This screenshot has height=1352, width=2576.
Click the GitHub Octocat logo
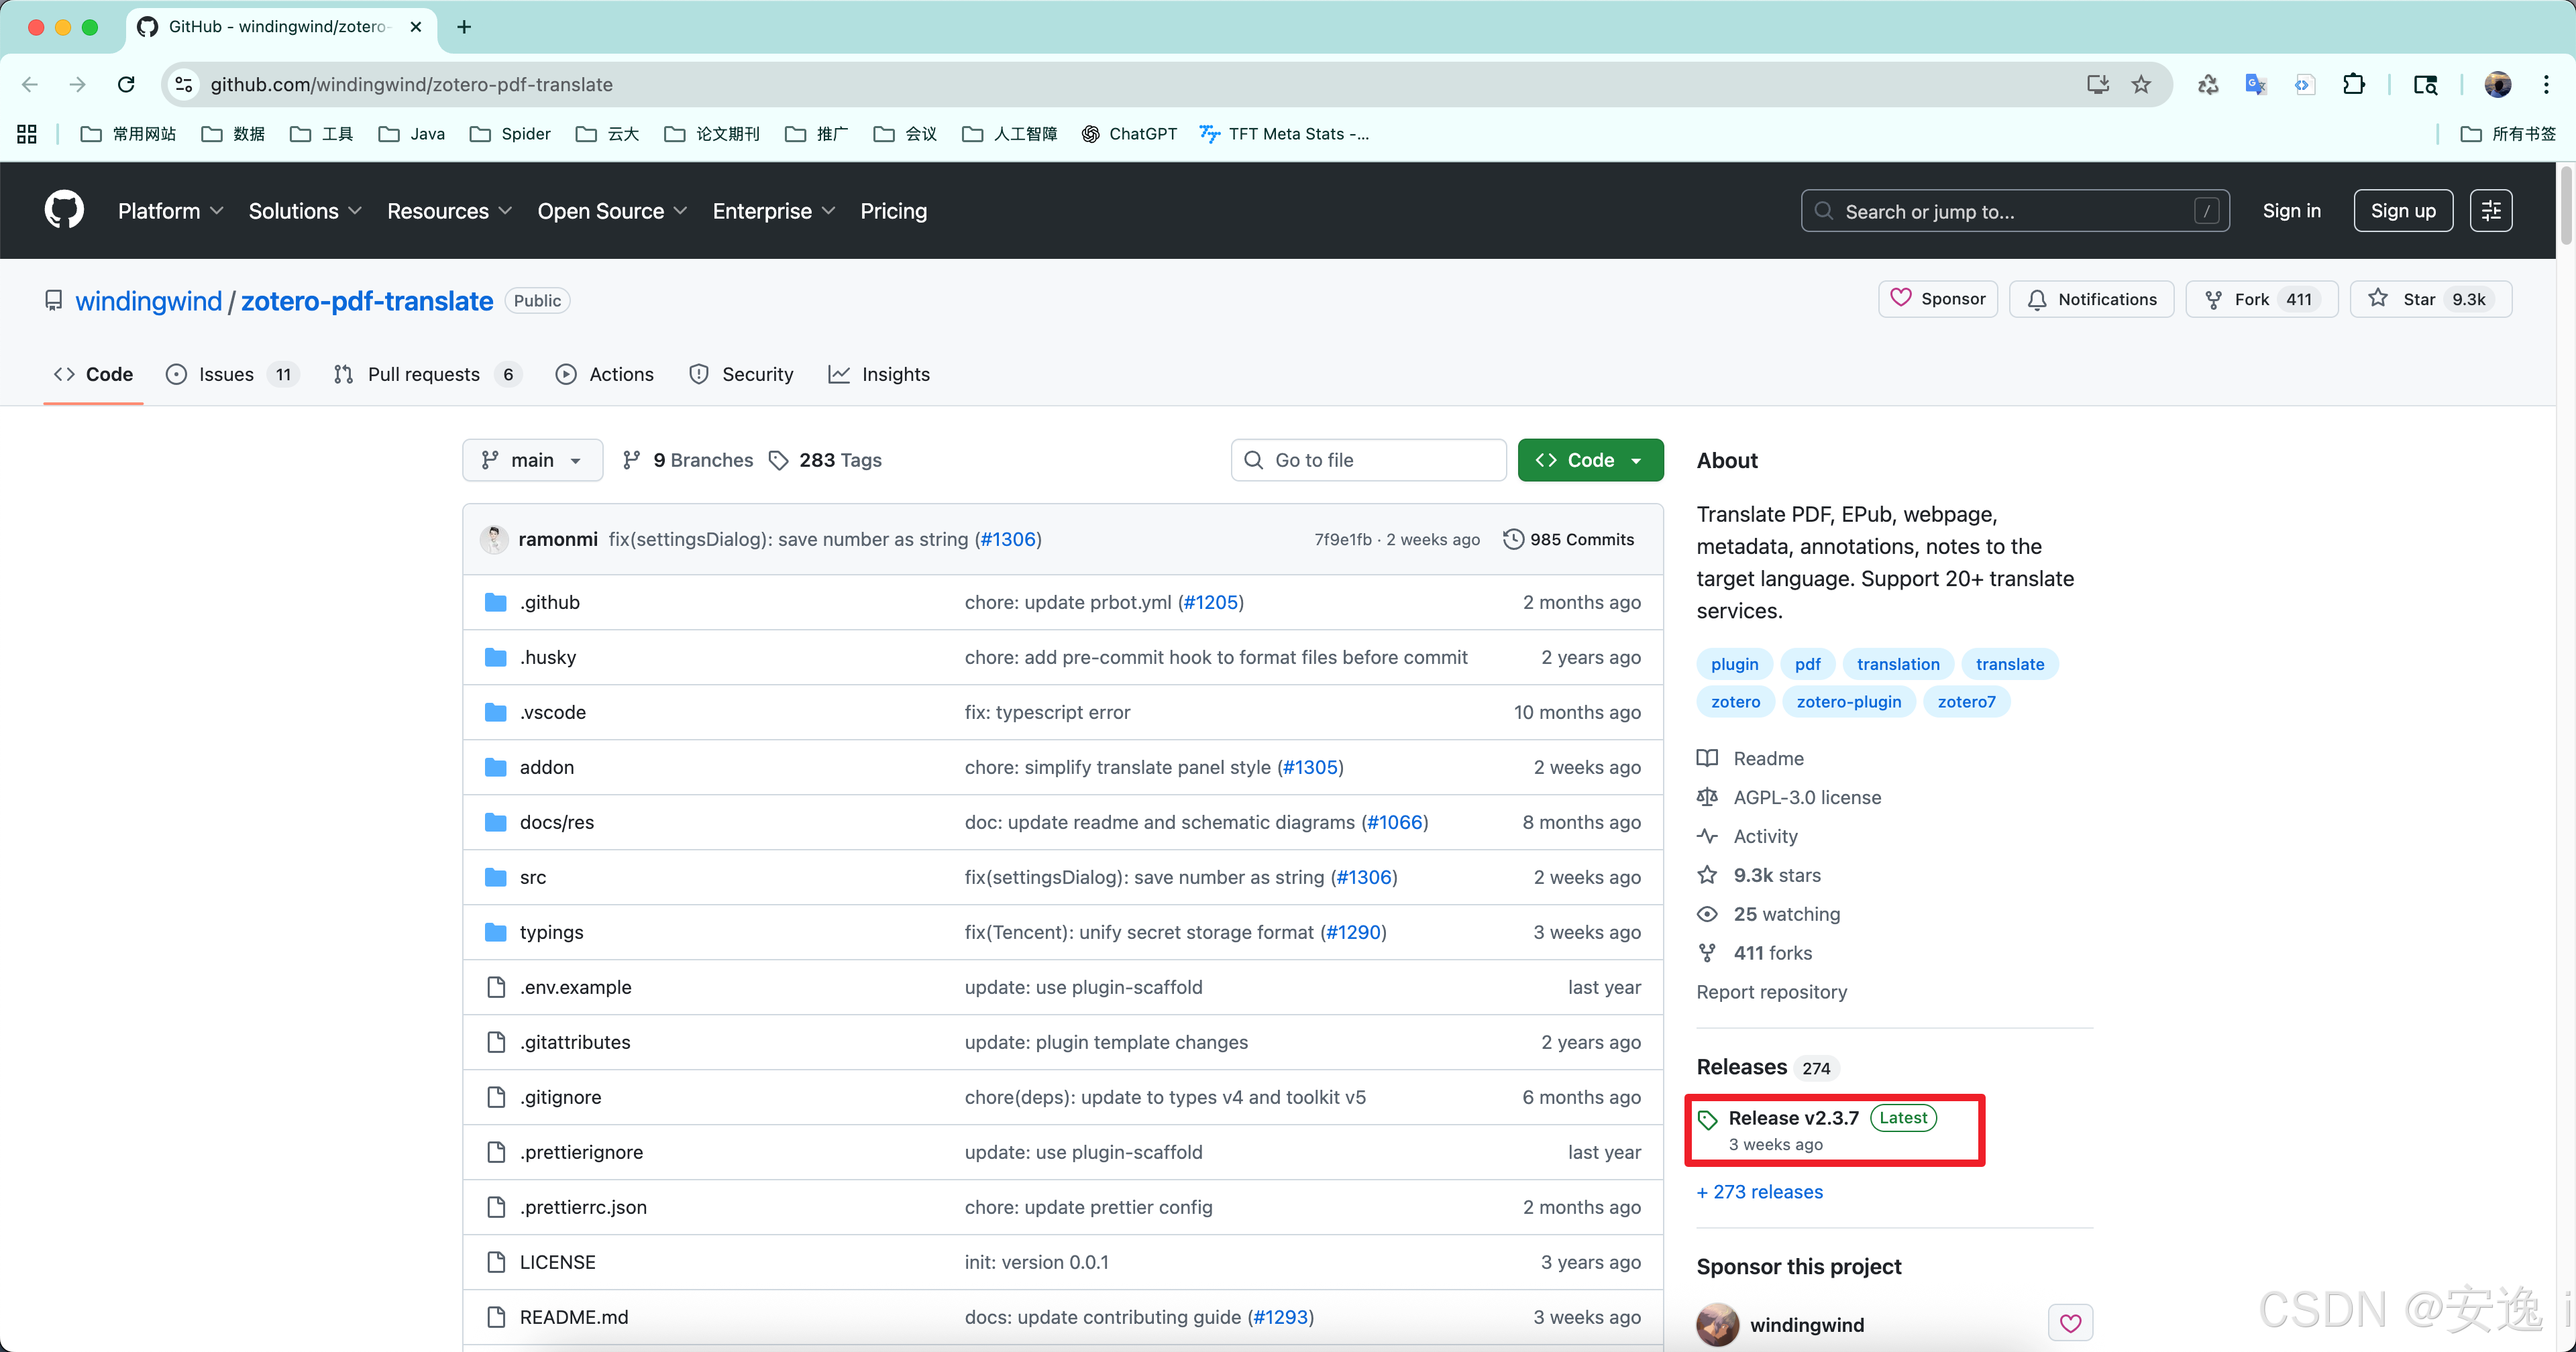tap(64, 211)
